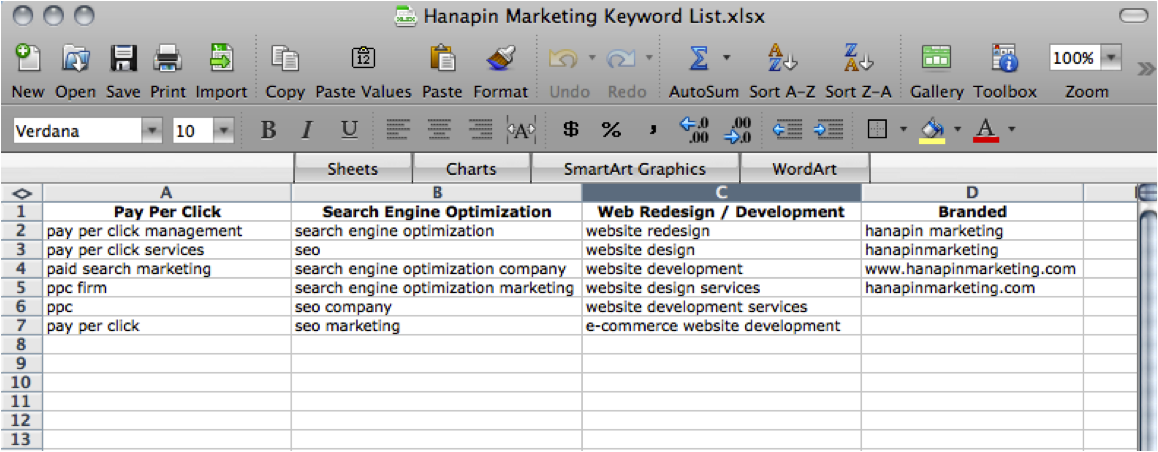Viewport: 1158px width, 452px height.
Task: Select the 'Pay Per Click' header cell
Action: (167, 212)
